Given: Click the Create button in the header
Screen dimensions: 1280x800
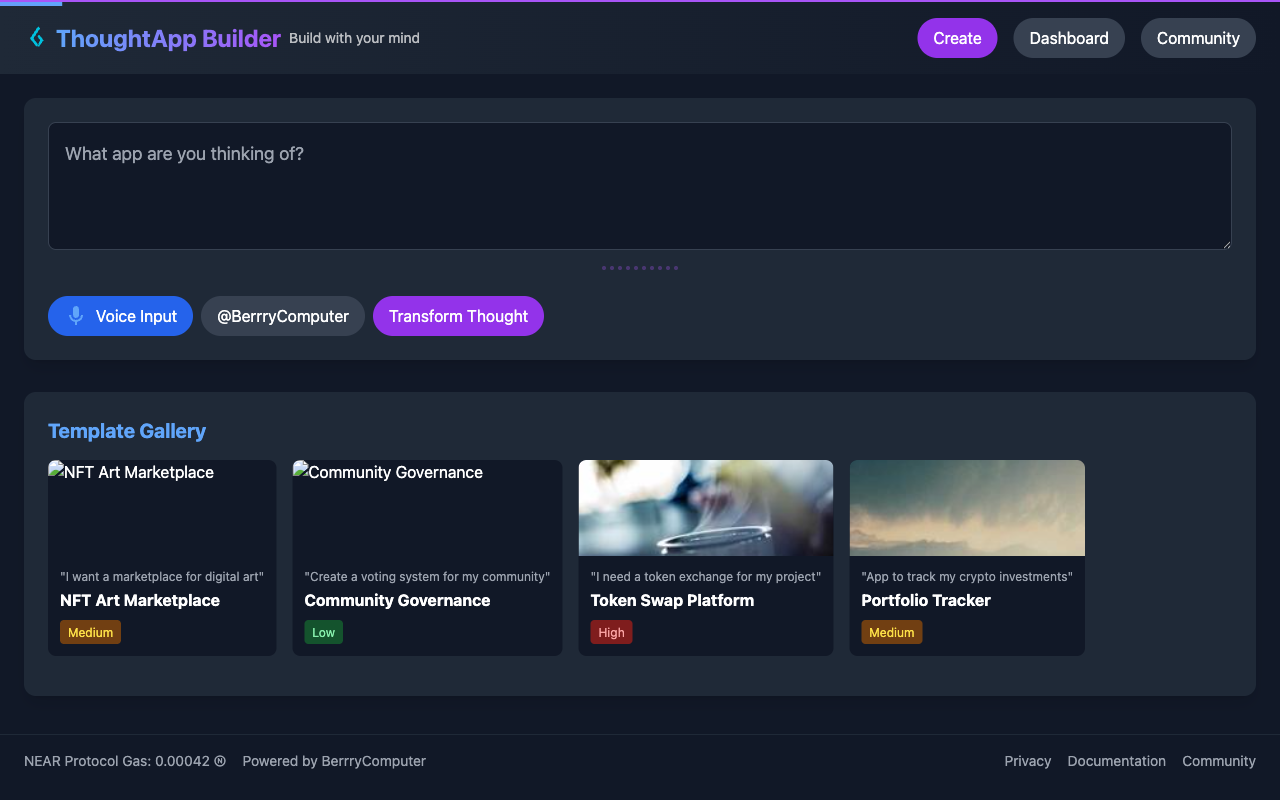Looking at the screenshot, I should click(x=957, y=38).
